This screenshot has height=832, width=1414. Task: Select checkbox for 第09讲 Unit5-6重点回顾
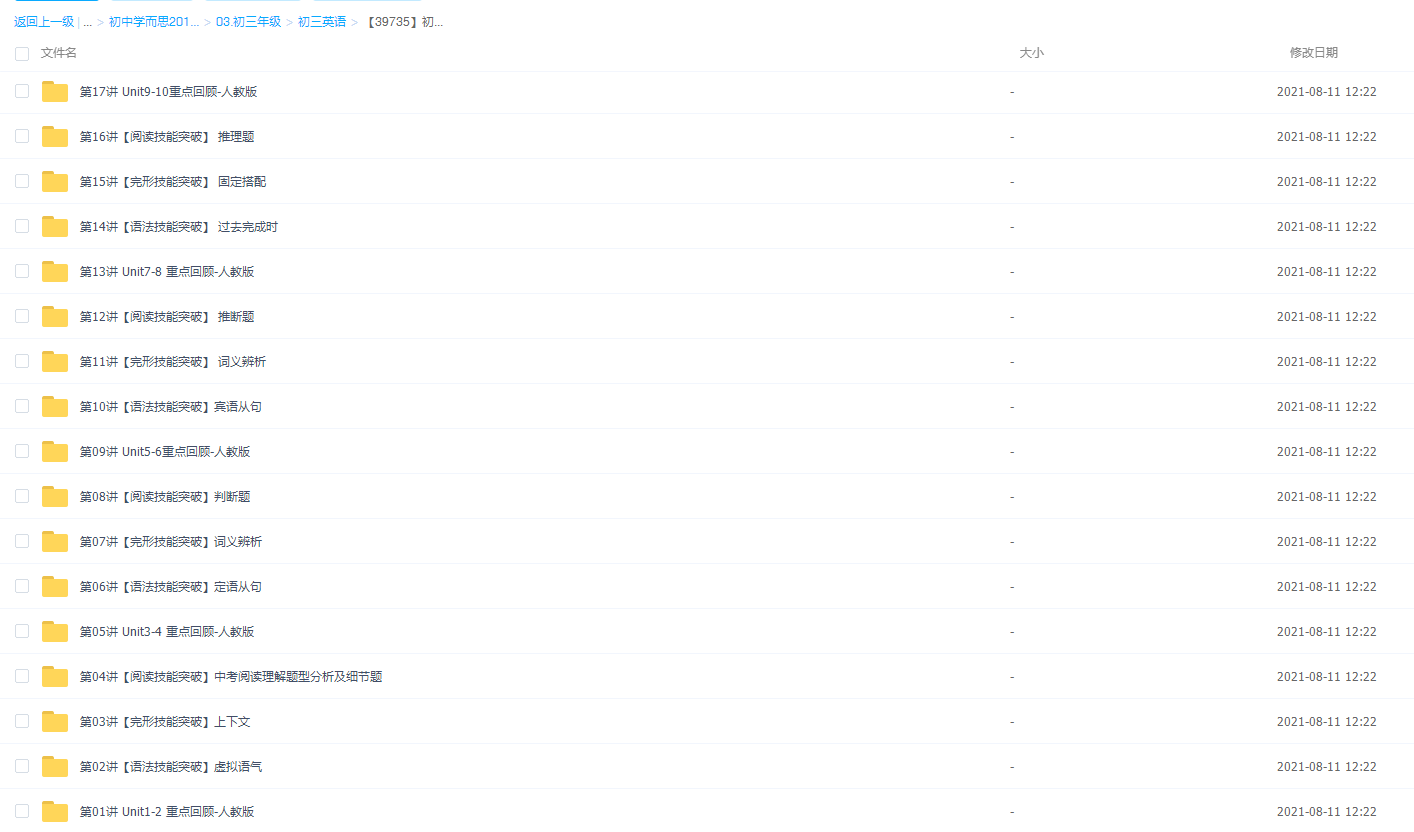(x=22, y=451)
